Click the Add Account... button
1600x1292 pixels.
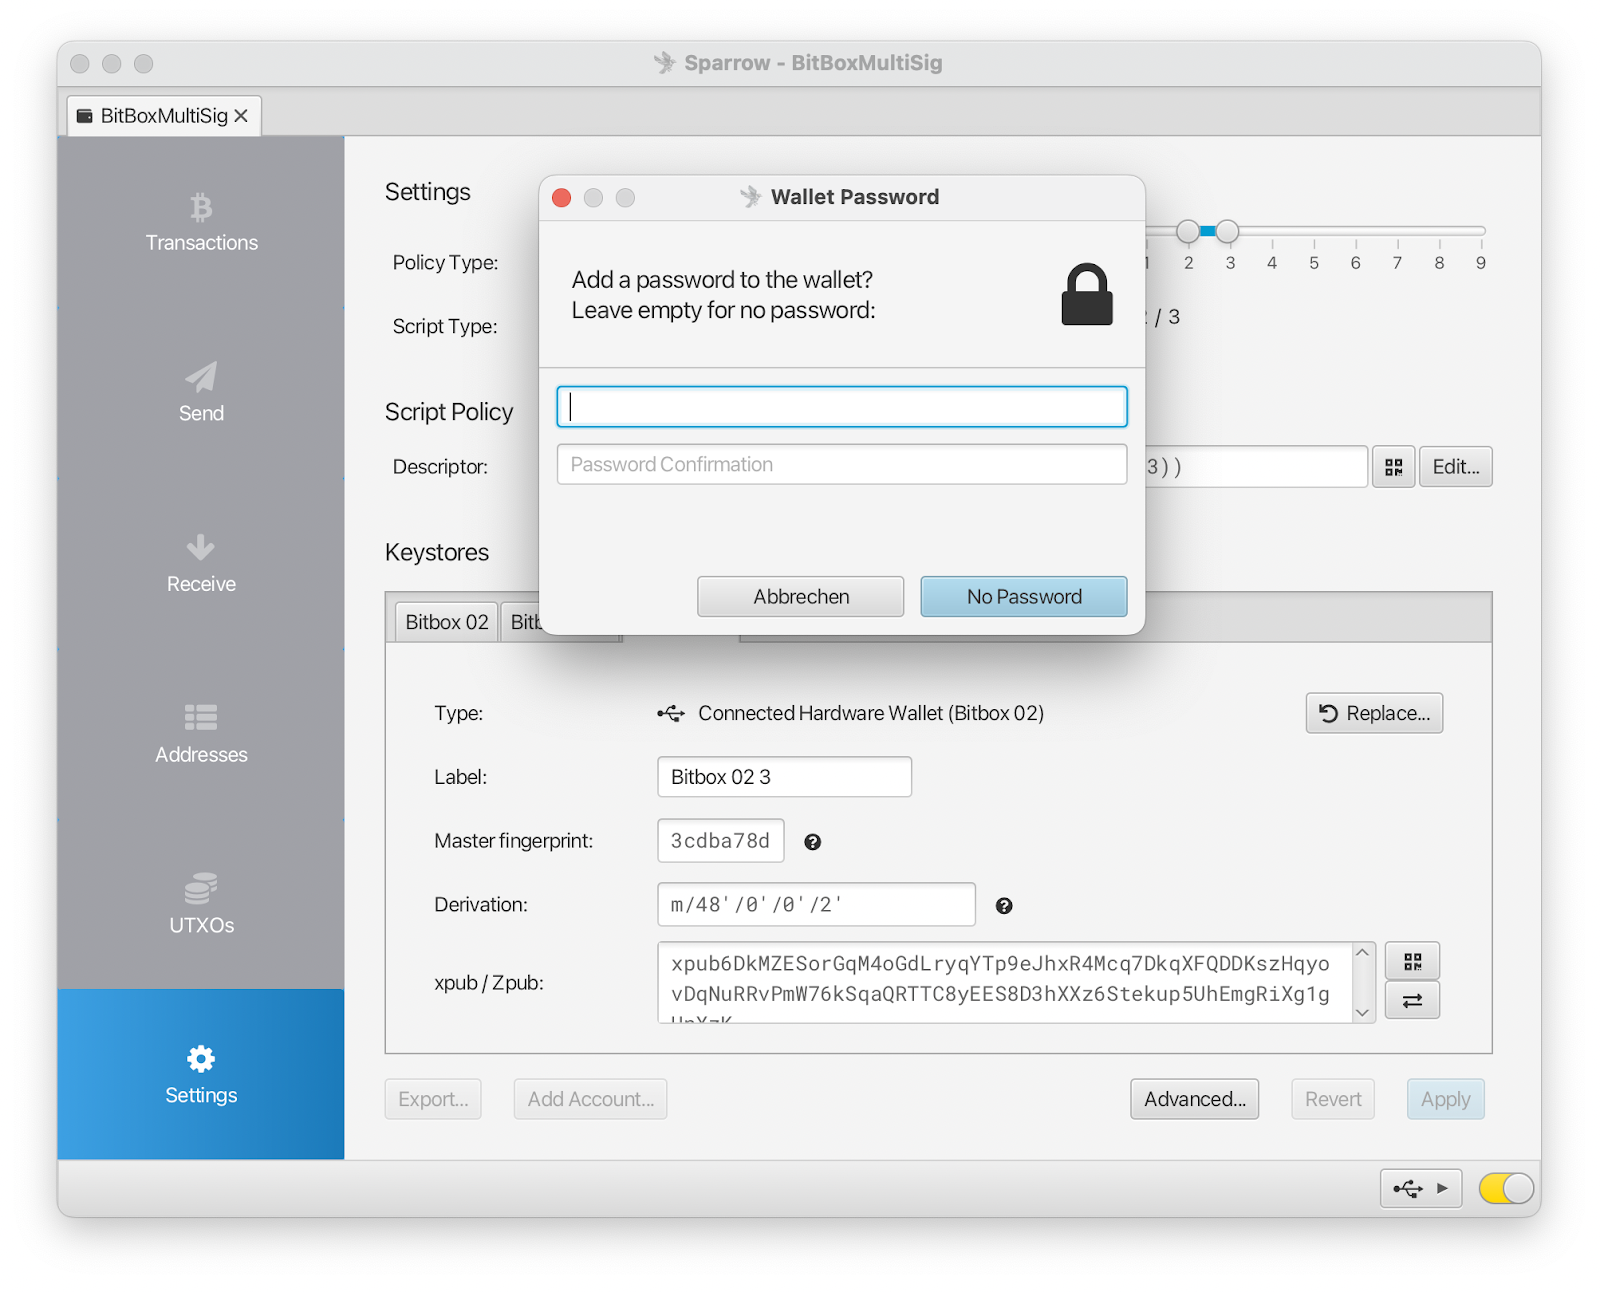(x=591, y=1099)
